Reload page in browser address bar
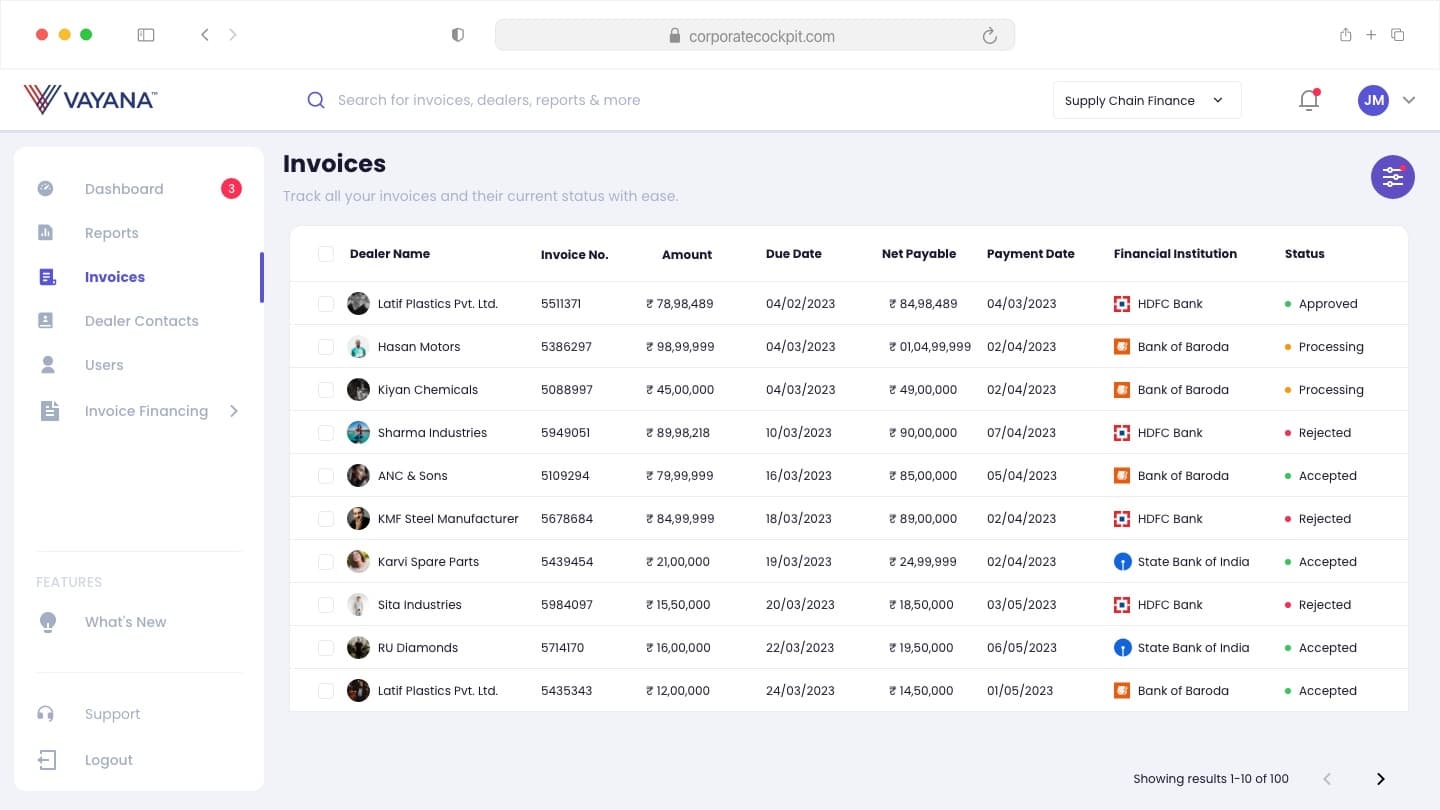Image resolution: width=1440 pixels, height=810 pixels. 989,36
